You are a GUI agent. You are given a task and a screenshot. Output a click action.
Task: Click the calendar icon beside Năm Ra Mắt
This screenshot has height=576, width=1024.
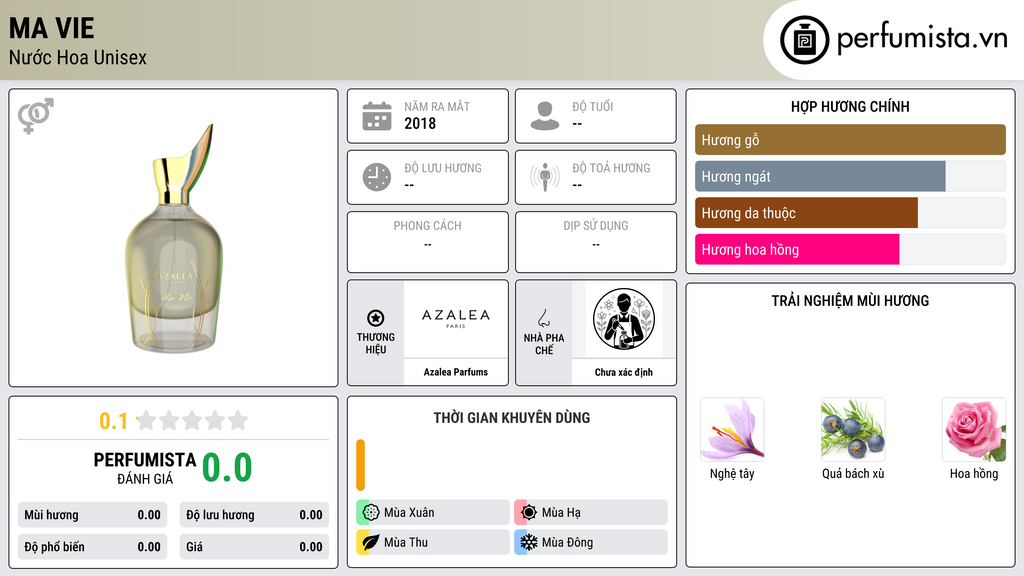click(x=377, y=116)
